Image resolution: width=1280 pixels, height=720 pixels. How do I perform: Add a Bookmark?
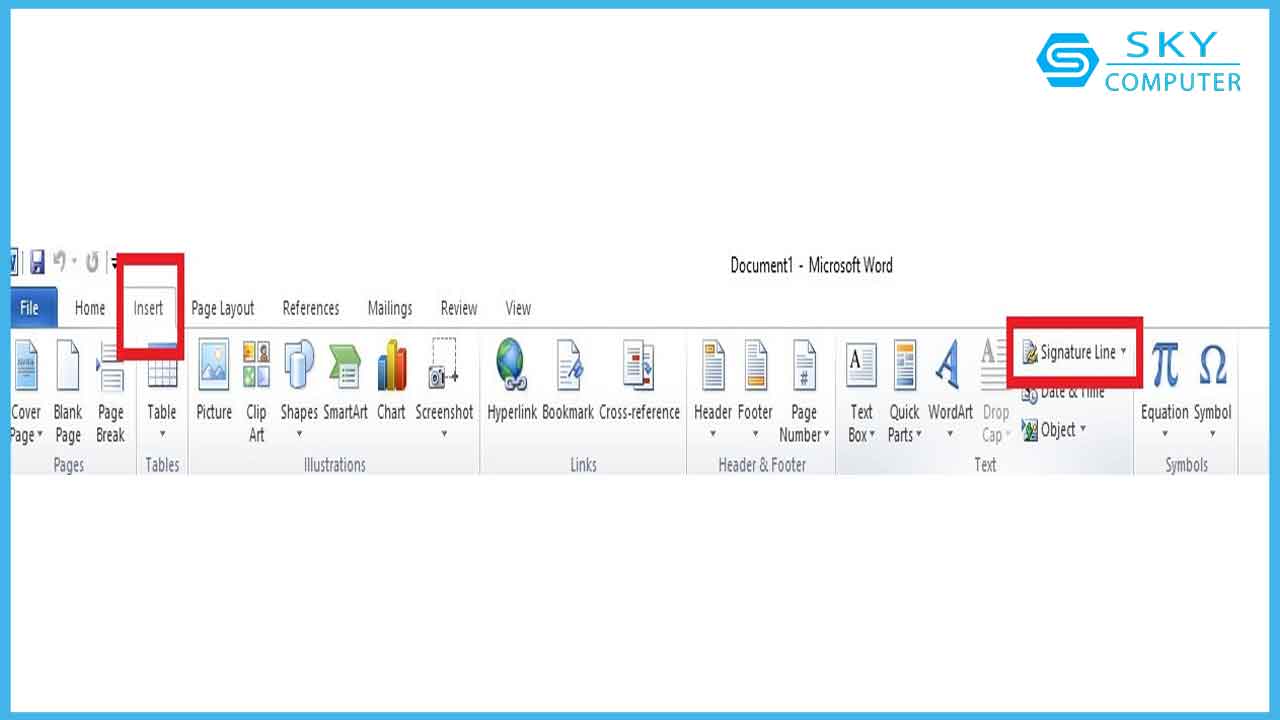[x=568, y=381]
